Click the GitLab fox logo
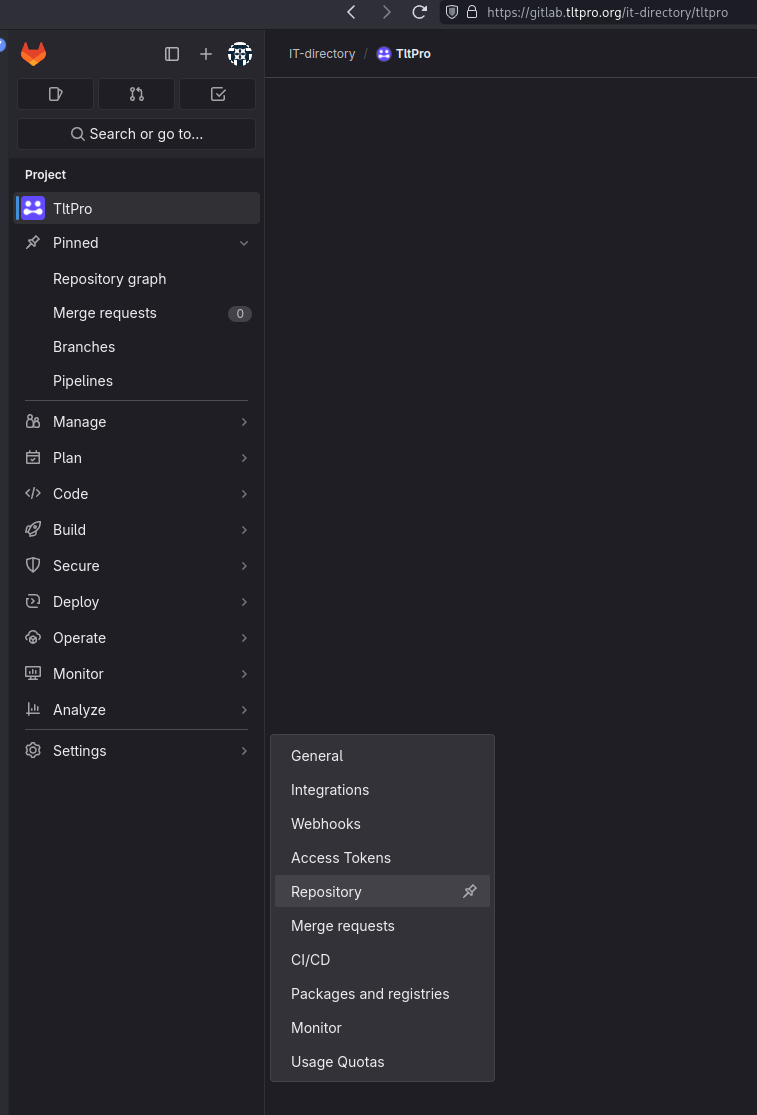The image size is (757, 1115). 34,54
